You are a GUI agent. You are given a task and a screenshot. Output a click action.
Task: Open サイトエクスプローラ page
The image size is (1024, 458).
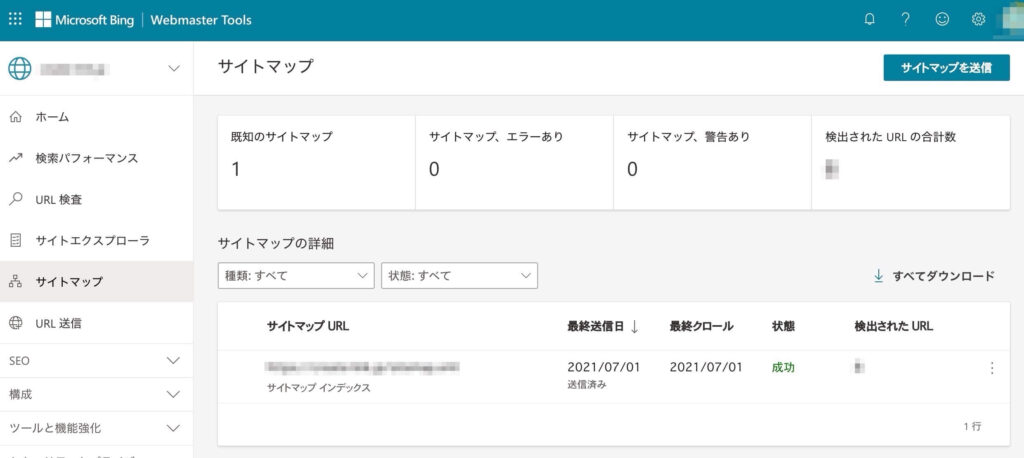96,240
